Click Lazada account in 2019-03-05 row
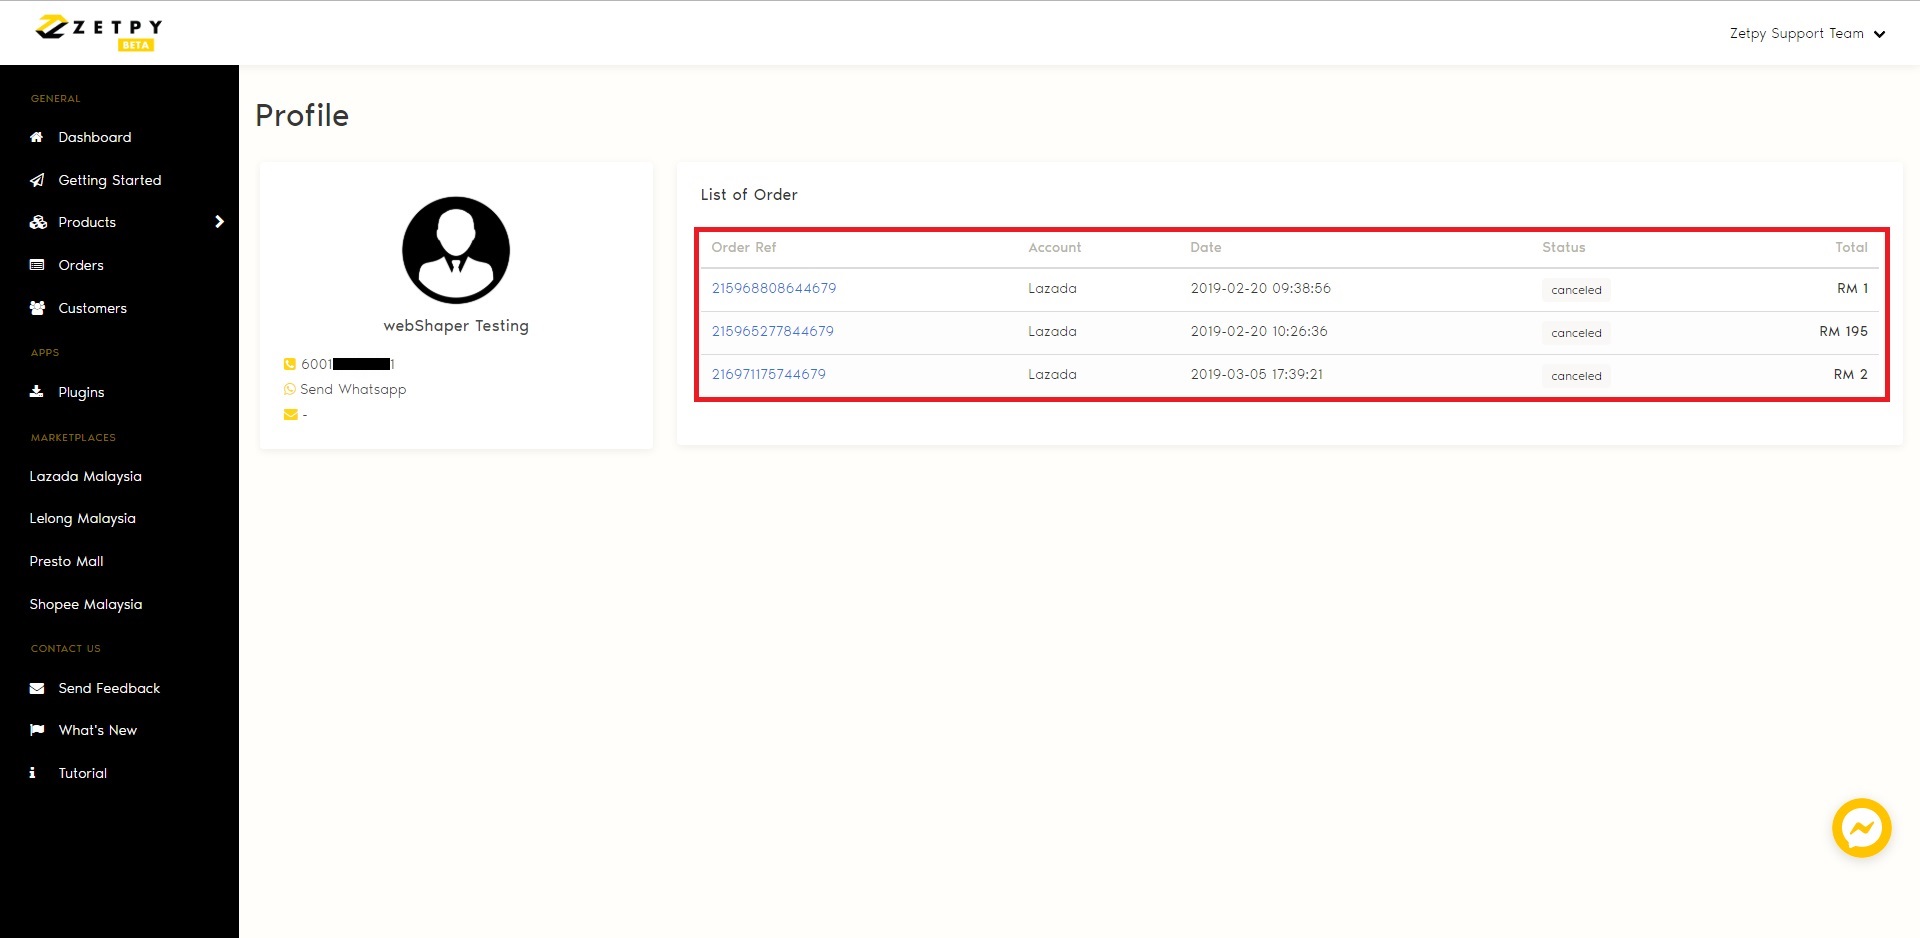Screen dimensions: 1920x938 (x=1053, y=374)
